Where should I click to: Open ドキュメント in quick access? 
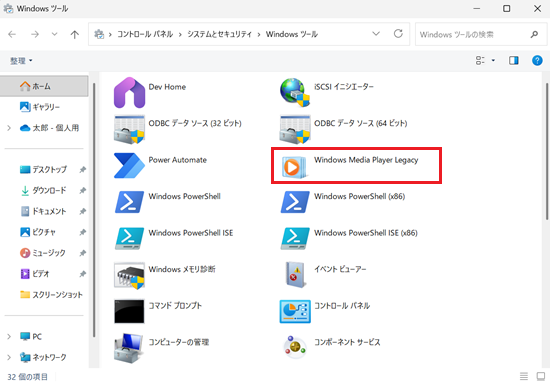coord(43,211)
